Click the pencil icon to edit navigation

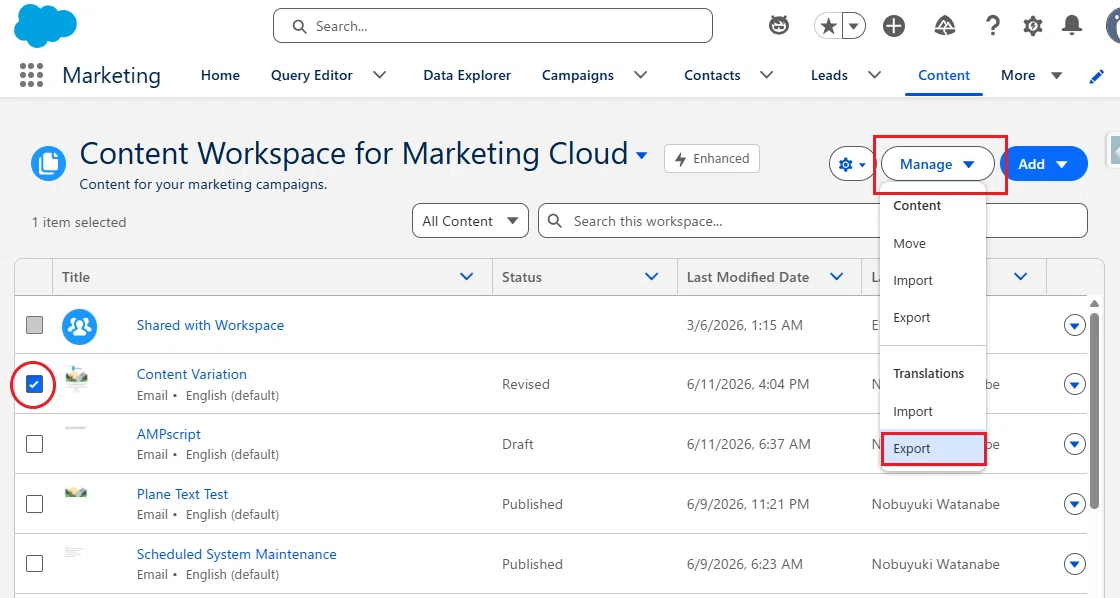click(x=1096, y=76)
